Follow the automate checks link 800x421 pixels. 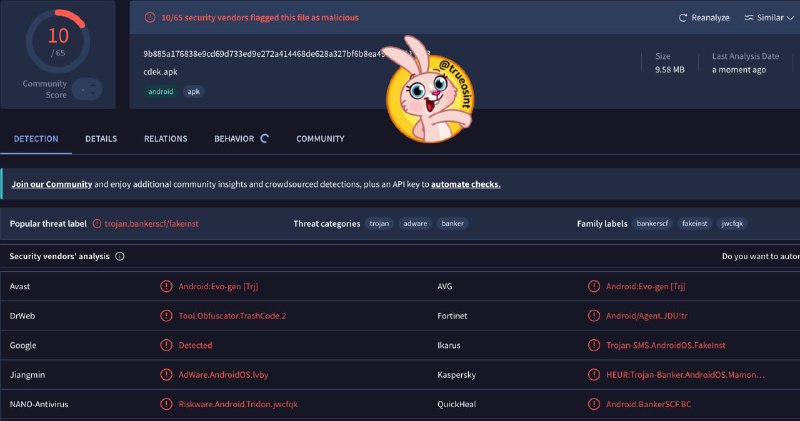[465, 184]
